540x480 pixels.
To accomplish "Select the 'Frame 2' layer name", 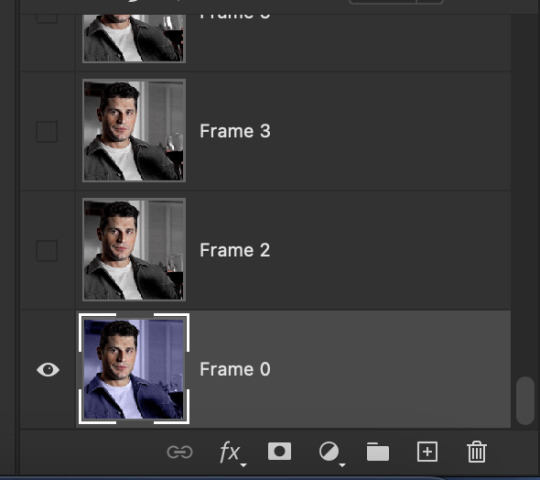I will (x=235, y=250).
